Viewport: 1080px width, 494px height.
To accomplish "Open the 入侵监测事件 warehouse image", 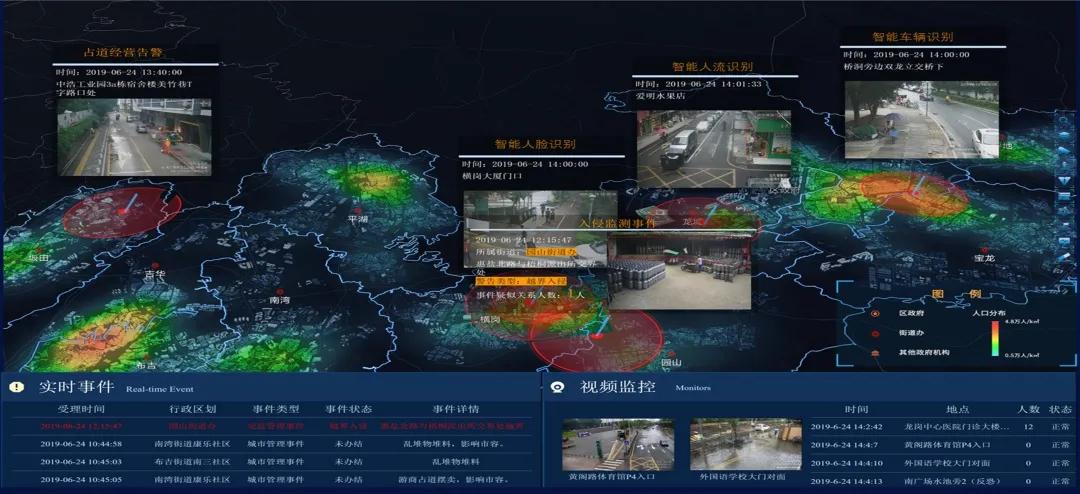I will coord(679,270).
